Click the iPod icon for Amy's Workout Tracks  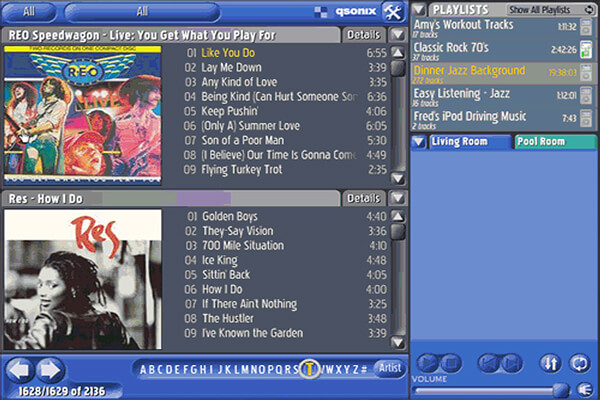586,27
